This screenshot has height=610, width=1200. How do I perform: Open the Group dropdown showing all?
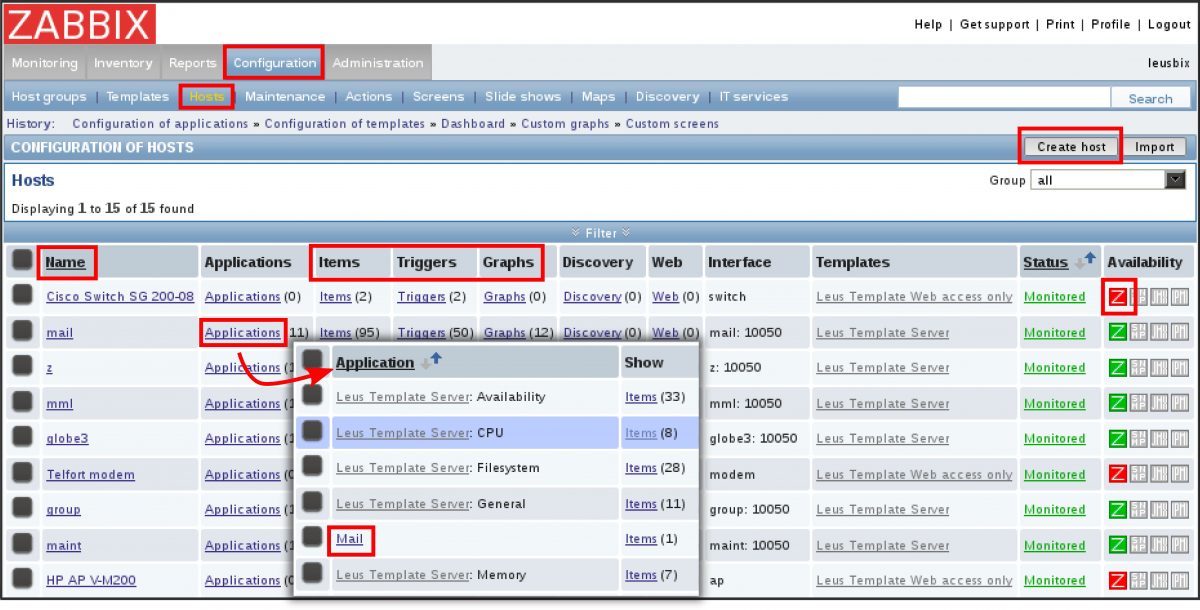[1175, 180]
